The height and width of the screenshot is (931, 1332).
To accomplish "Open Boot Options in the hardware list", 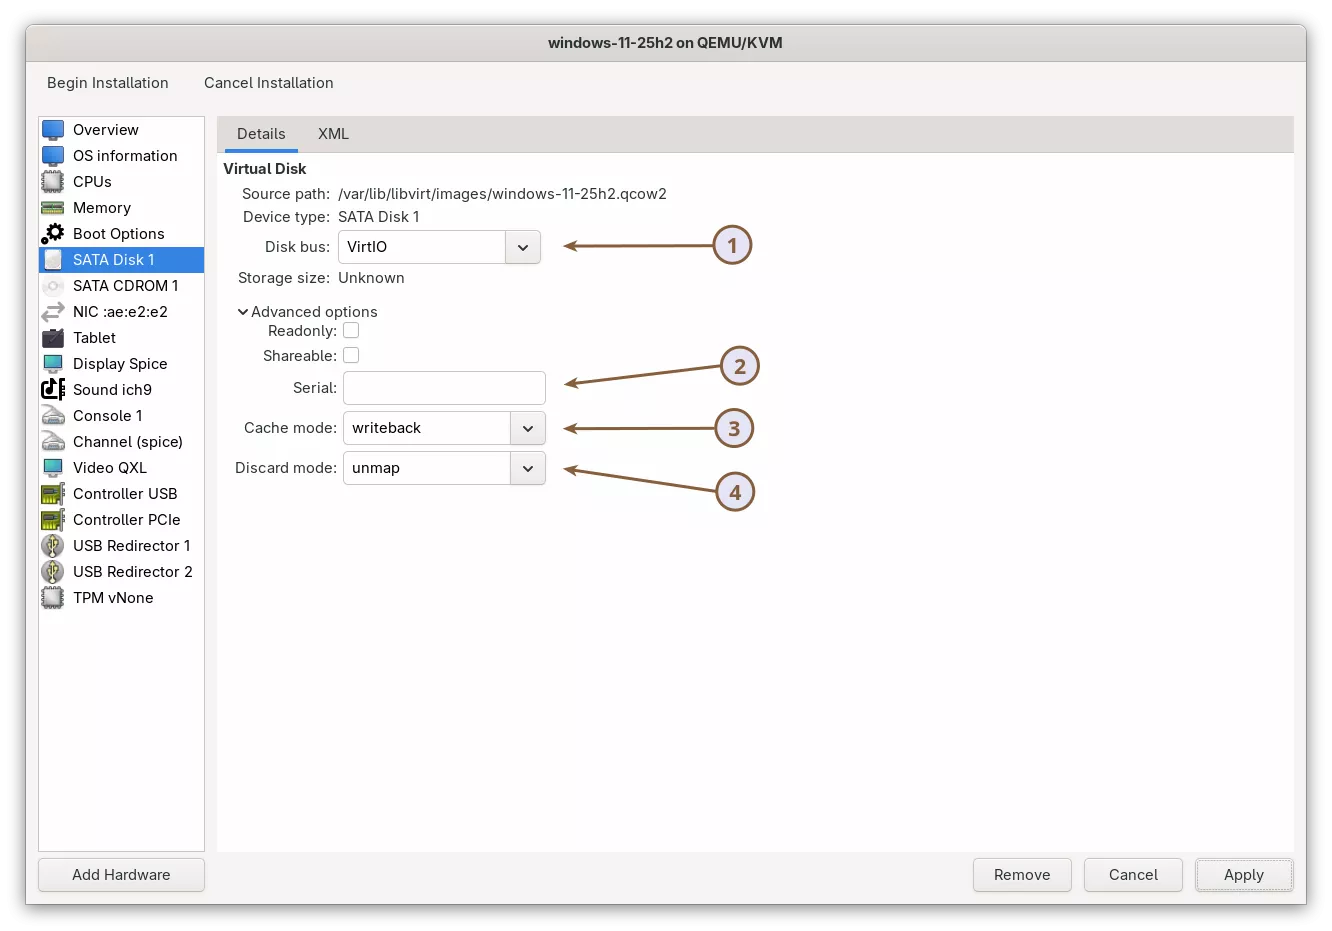I will 121,234.
